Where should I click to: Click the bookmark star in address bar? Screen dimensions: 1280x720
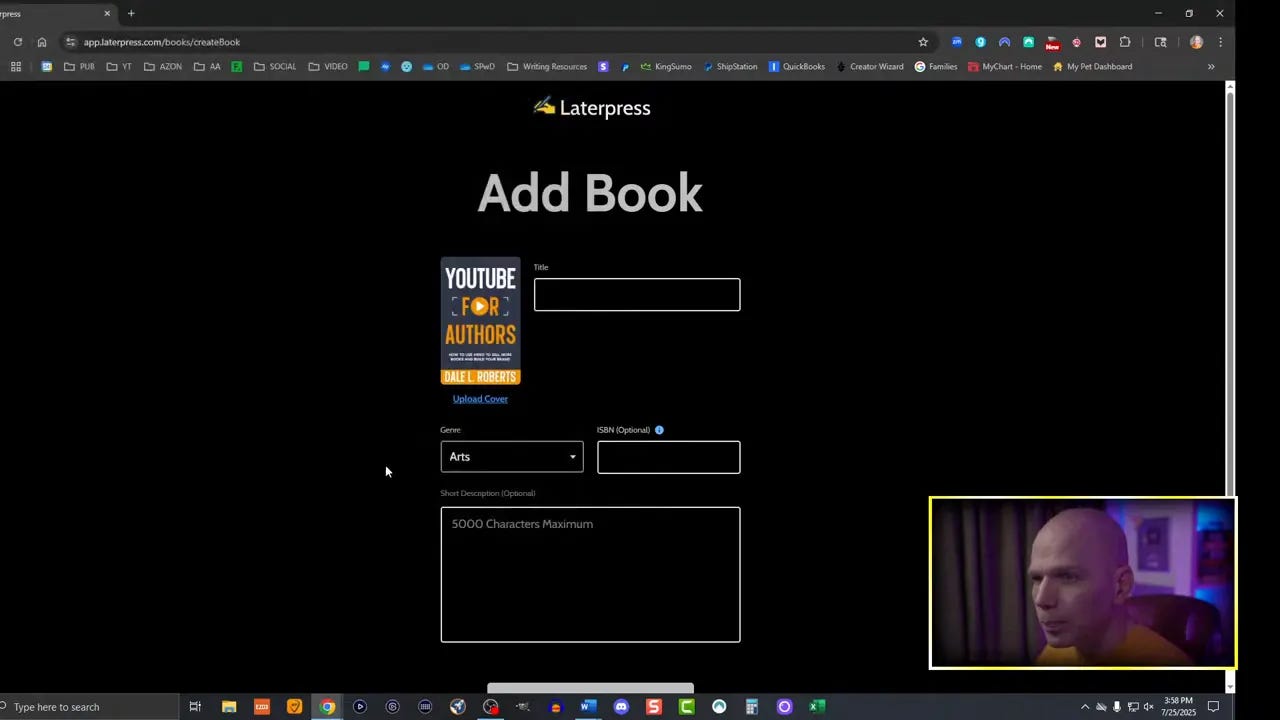pyautogui.click(x=923, y=42)
